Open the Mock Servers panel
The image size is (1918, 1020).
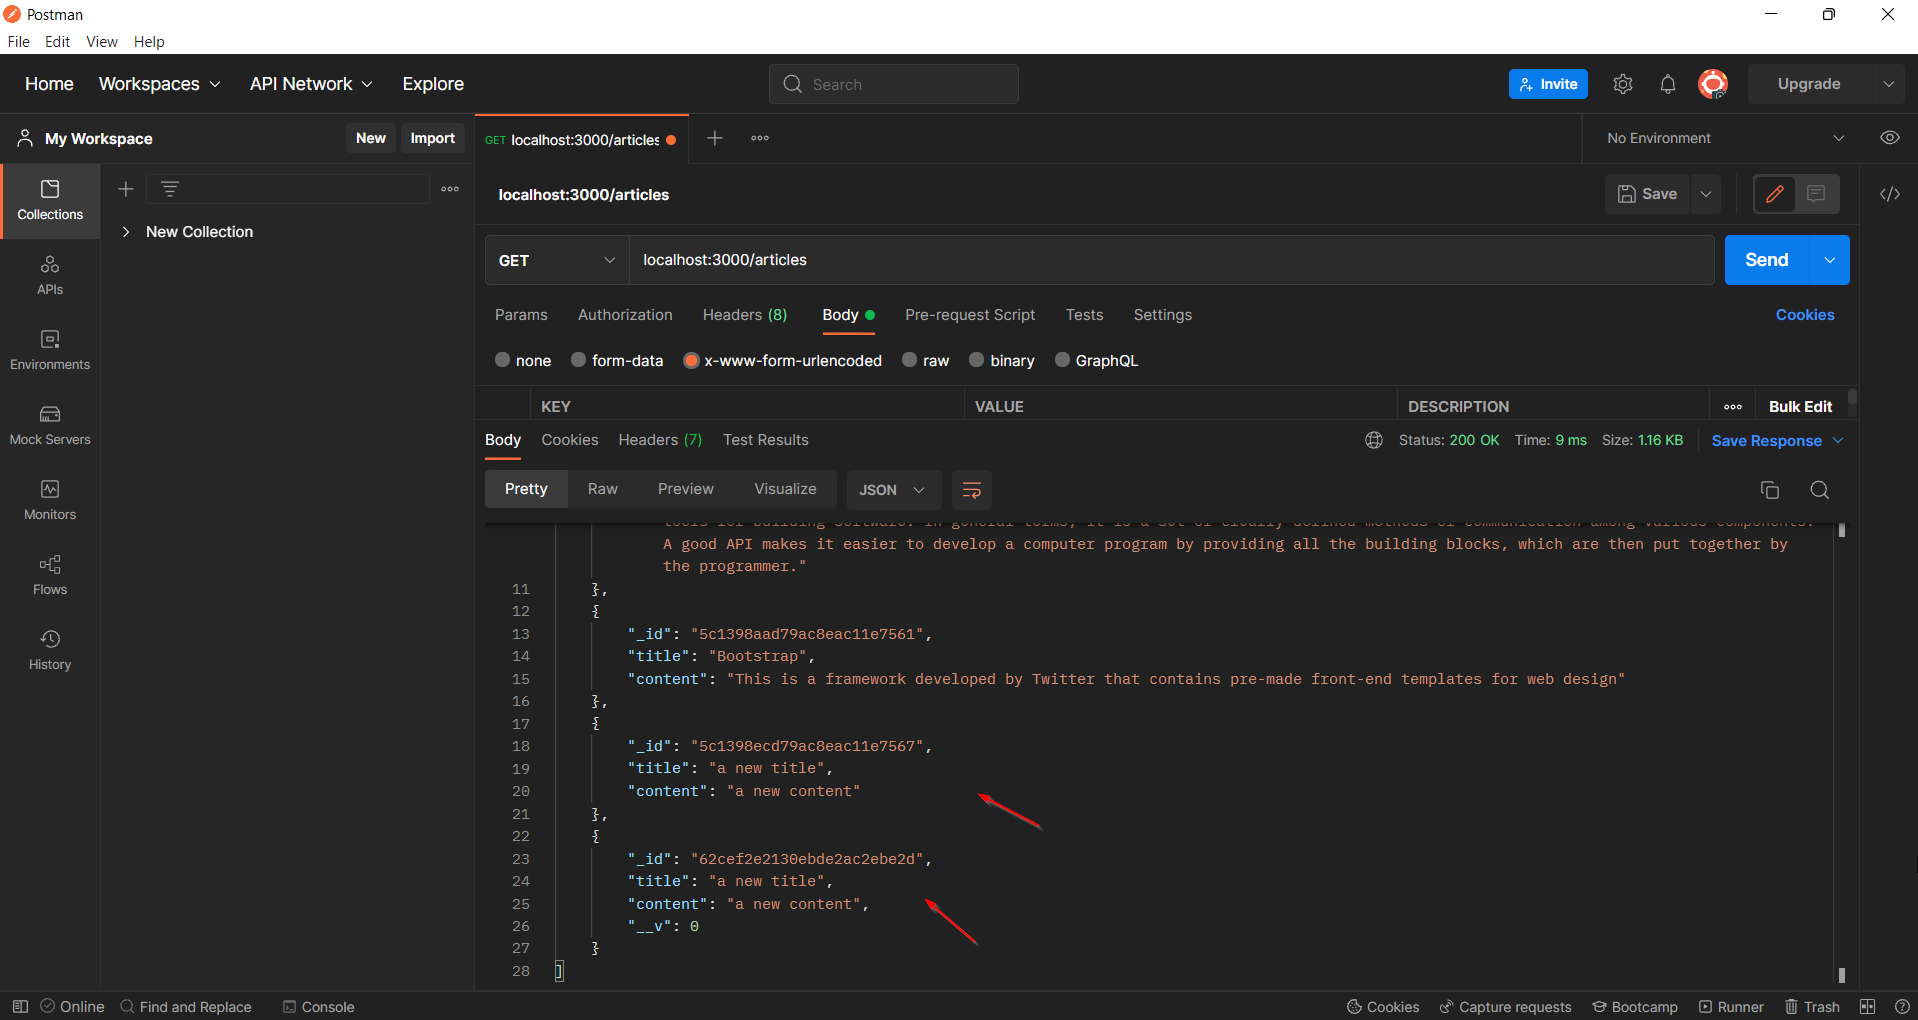[49, 425]
